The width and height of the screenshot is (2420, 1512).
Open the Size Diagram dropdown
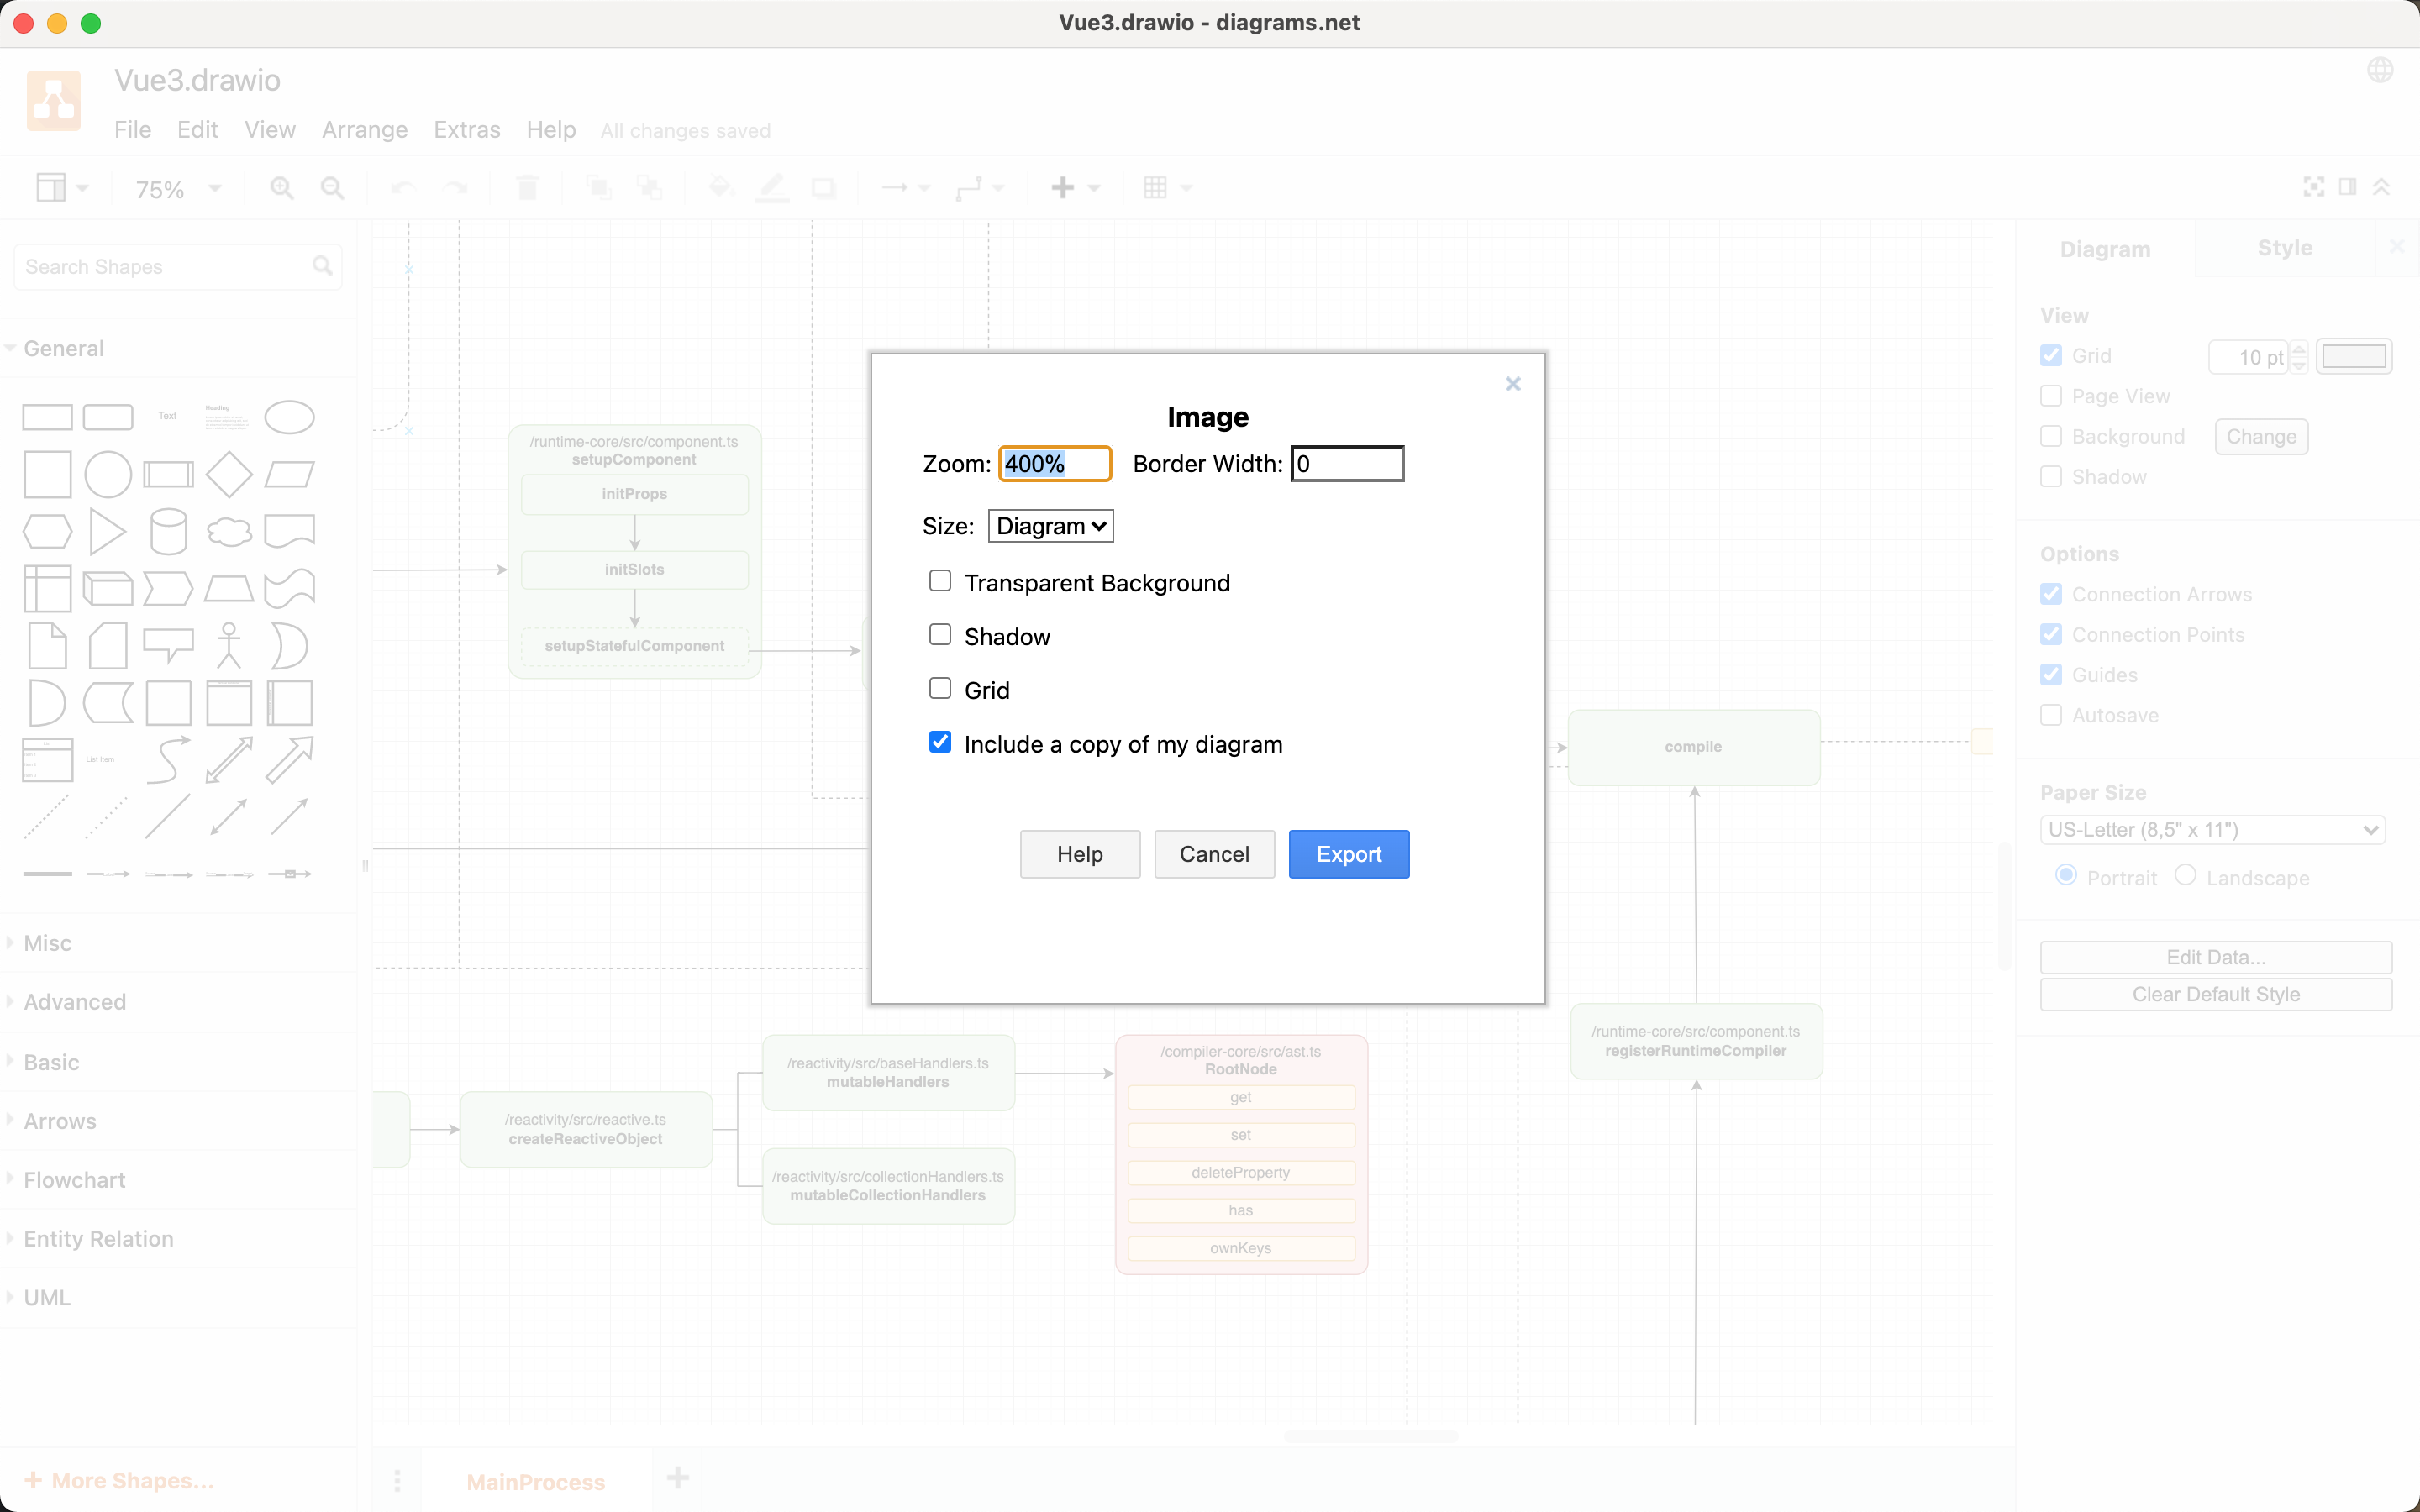(x=1051, y=526)
